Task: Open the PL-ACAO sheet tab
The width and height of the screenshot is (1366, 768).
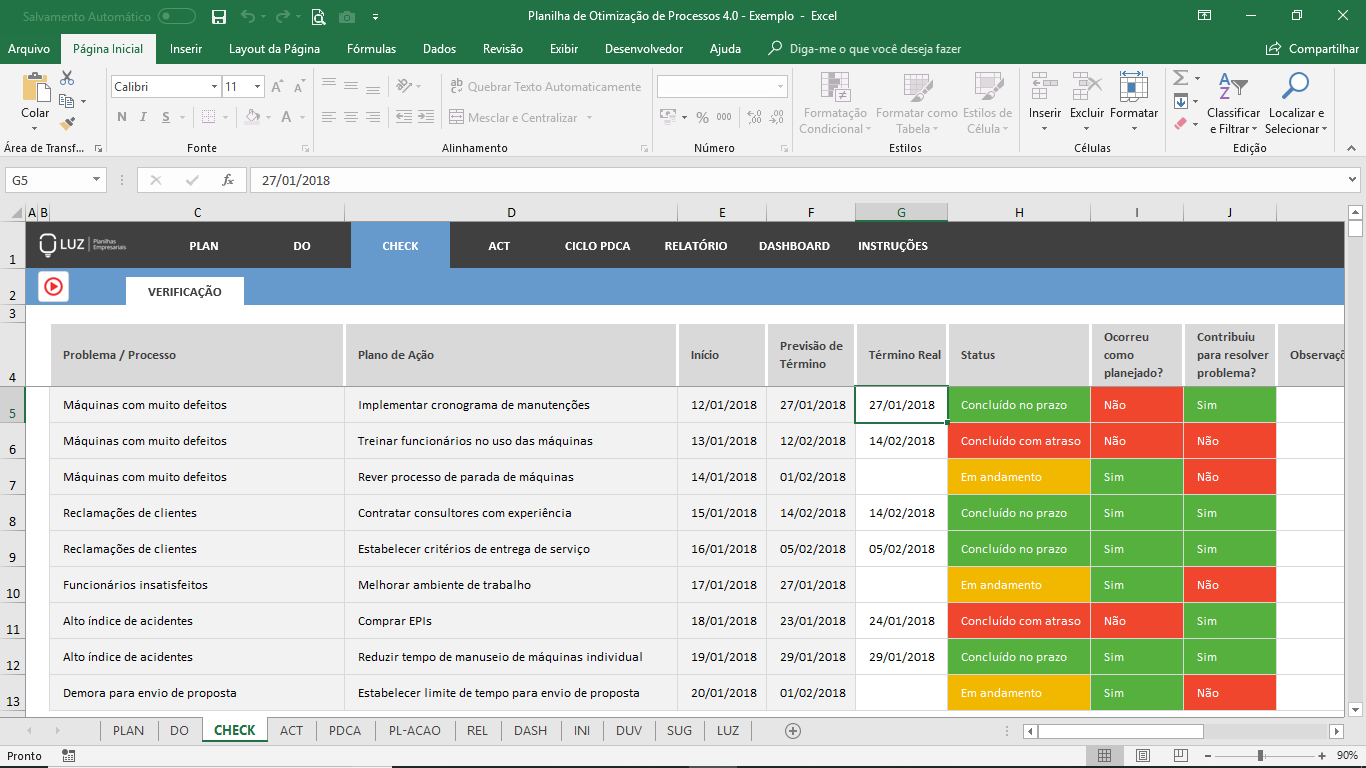Action: (415, 731)
